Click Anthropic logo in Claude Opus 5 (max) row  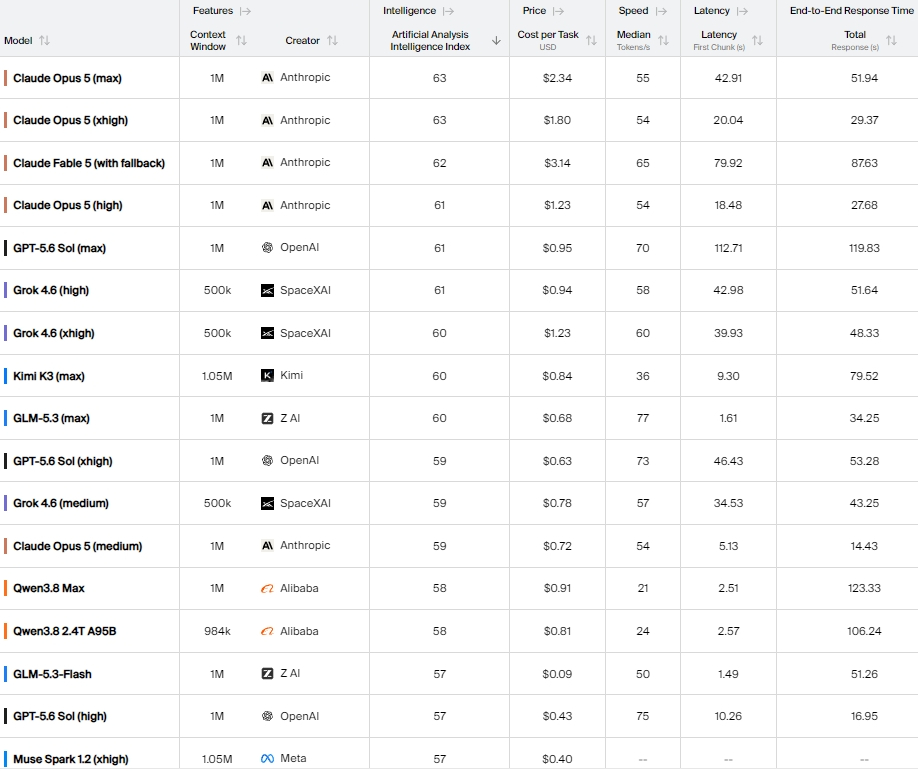point(267,77)
